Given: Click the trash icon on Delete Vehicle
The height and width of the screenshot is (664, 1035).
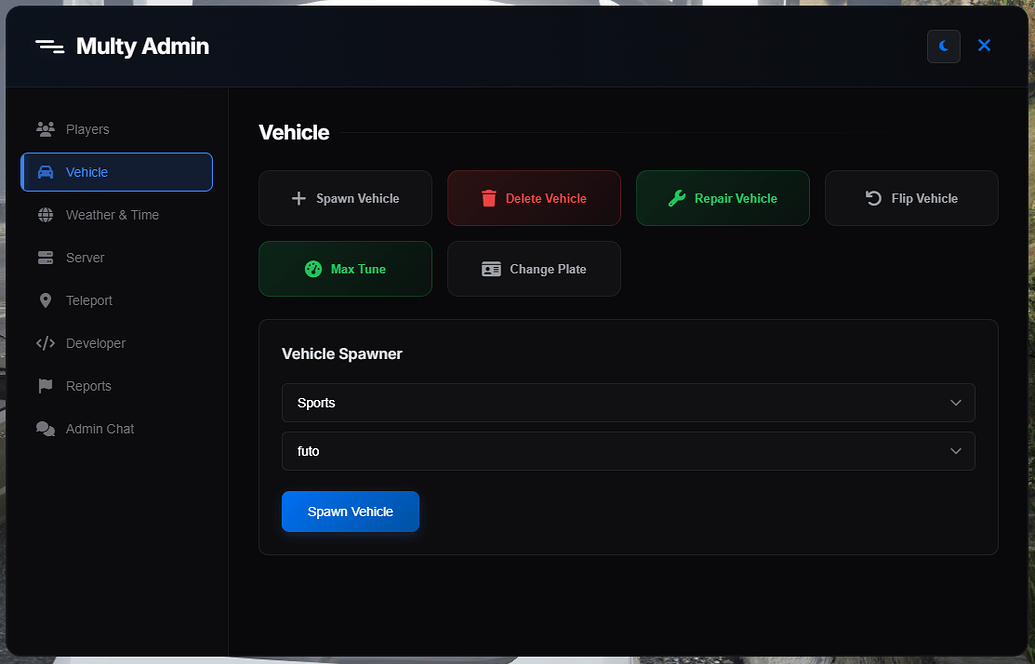Looking at the screenshot, I should click(489, 198).
